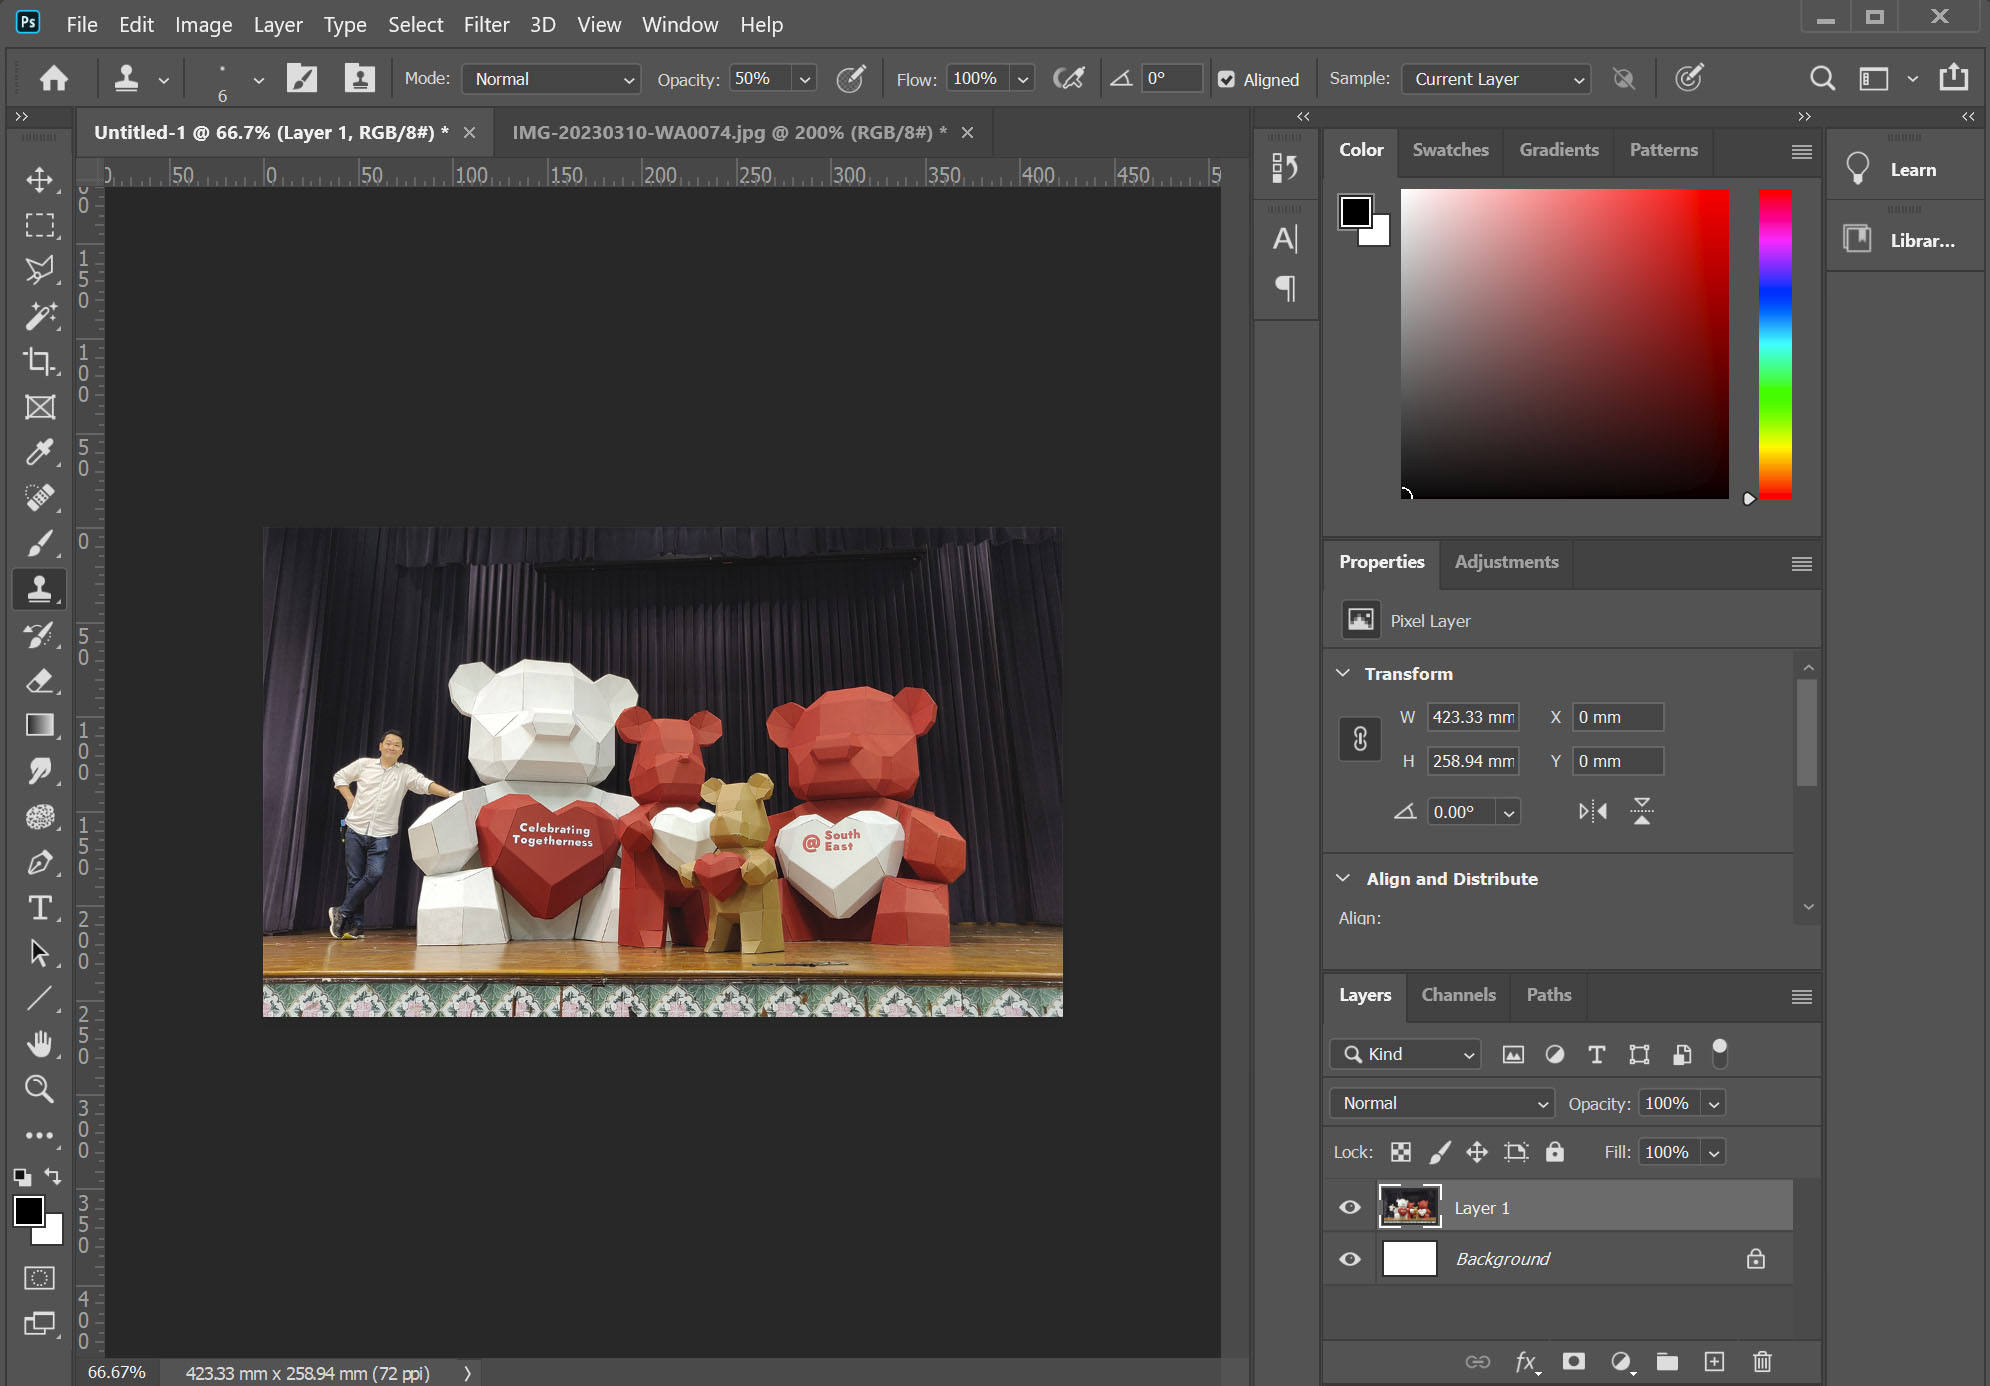Select the Crop tool

pos(40,362)
